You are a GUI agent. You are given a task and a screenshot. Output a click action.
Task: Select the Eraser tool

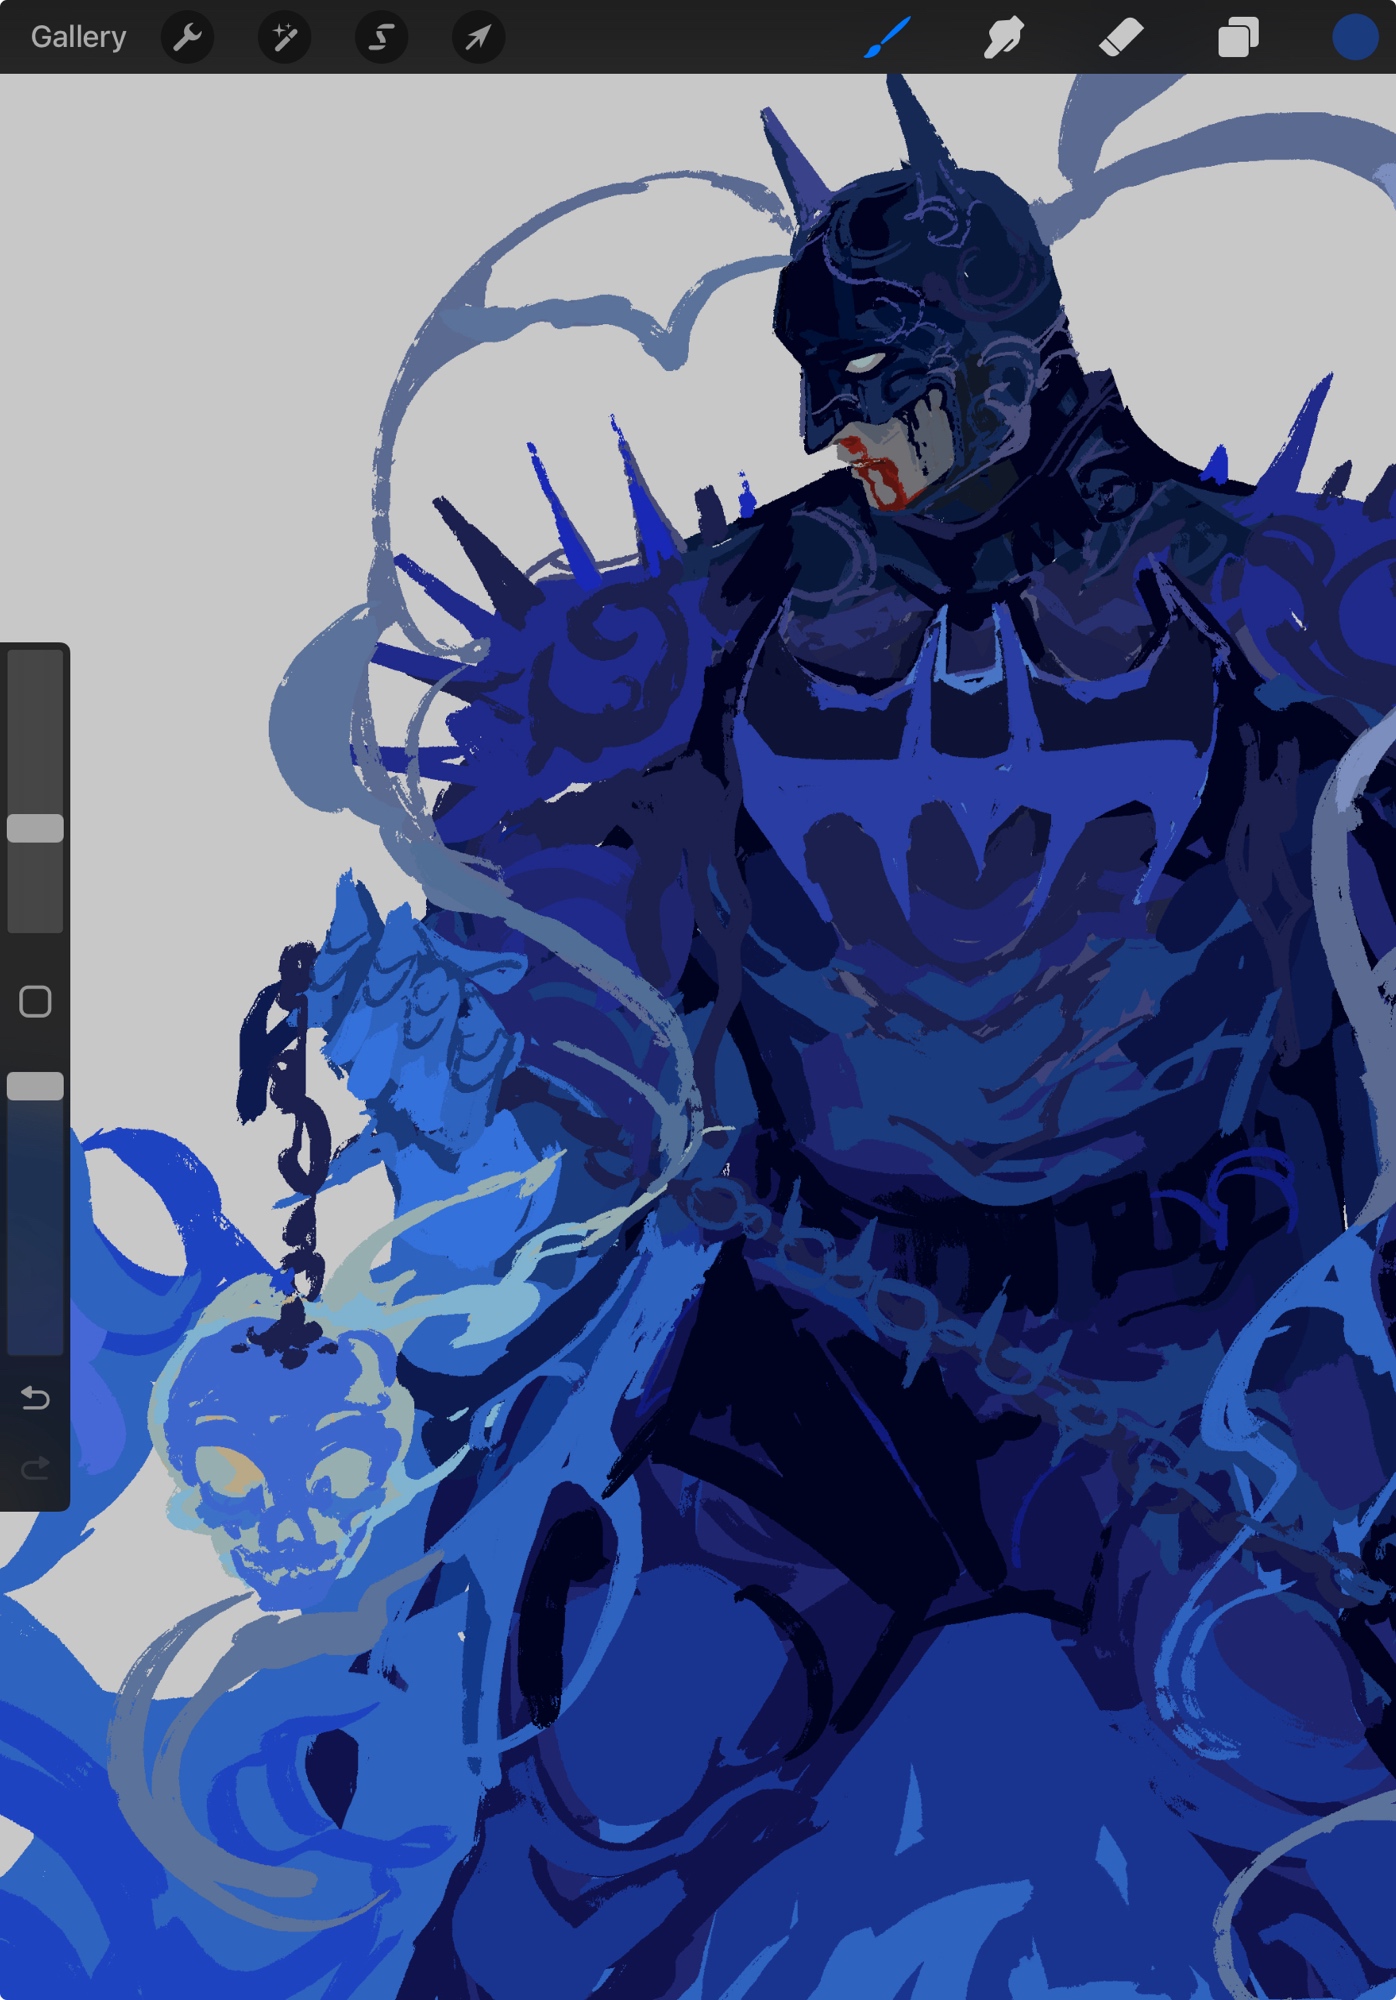tap(1120, 38)
